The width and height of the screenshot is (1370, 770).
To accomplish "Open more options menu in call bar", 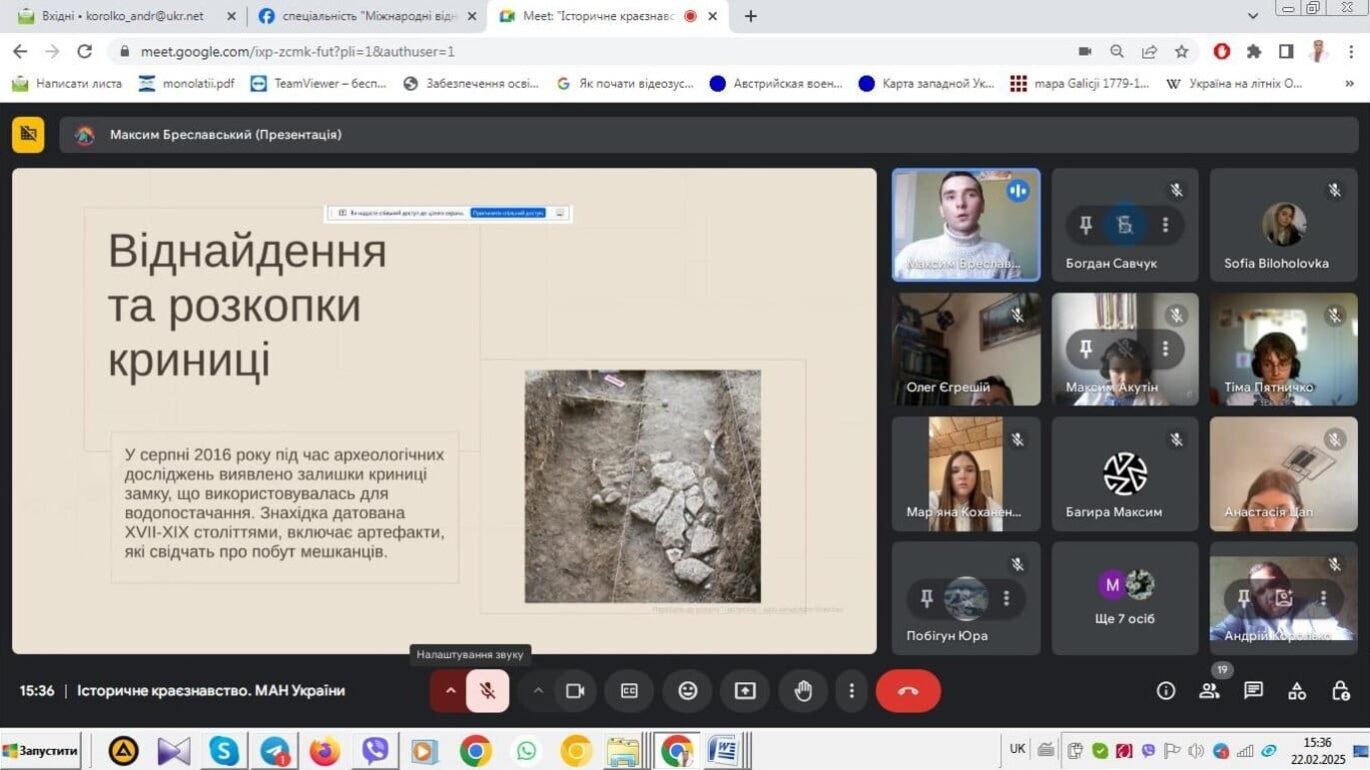I will pyautogui.click(x=851, y=691).
